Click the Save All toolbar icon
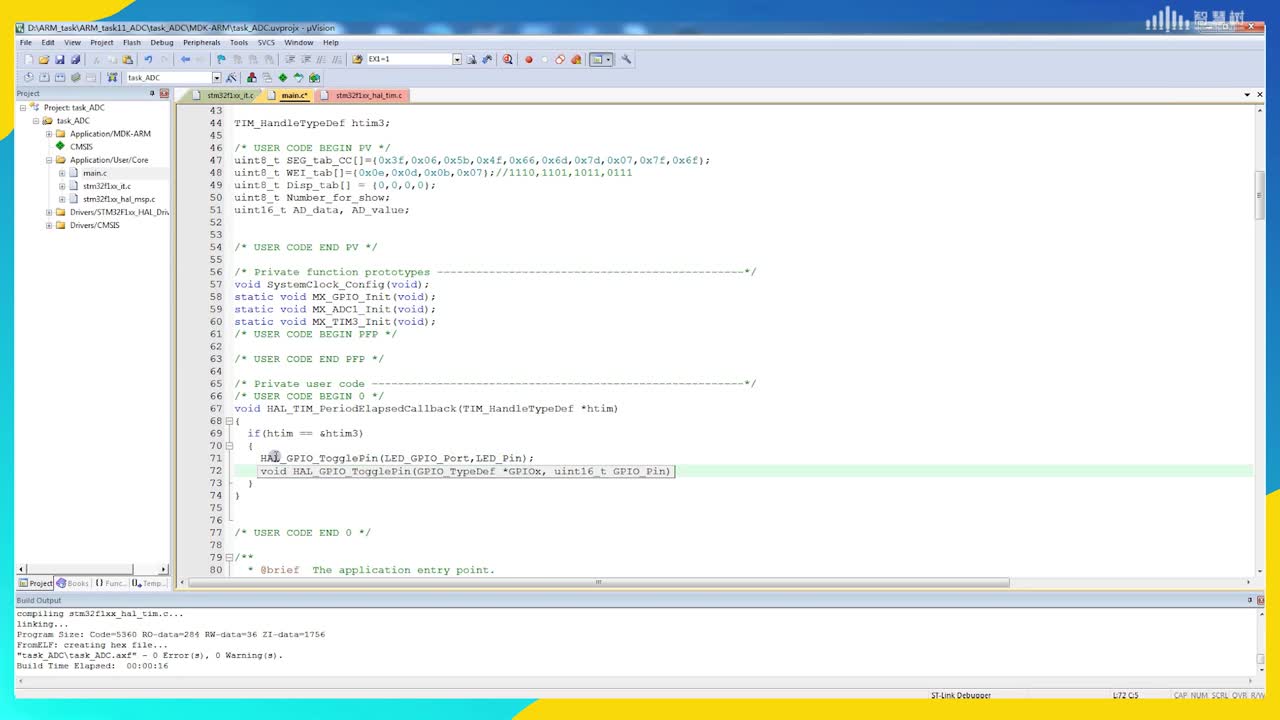Image resolution: width=1280 pixels, height=720 pixels. point(75,59)
